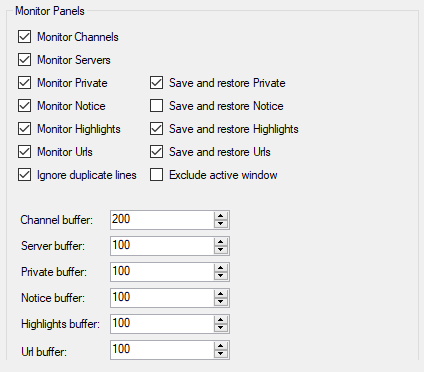Screen dimensions: 424x372
Task: Decrease Server buffer with down arrow
Action: (221, 250)
